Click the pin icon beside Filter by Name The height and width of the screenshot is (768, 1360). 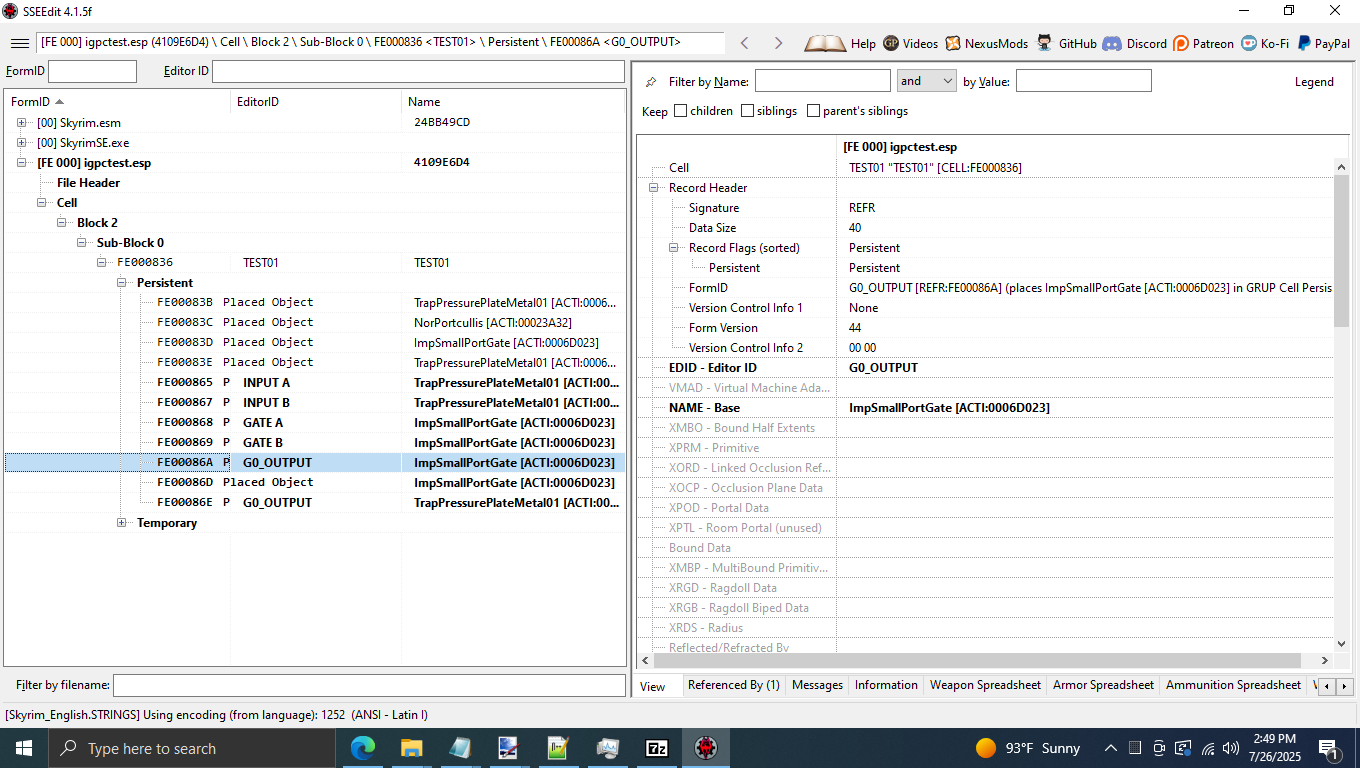pyautogui.click(x=651, y=81)
